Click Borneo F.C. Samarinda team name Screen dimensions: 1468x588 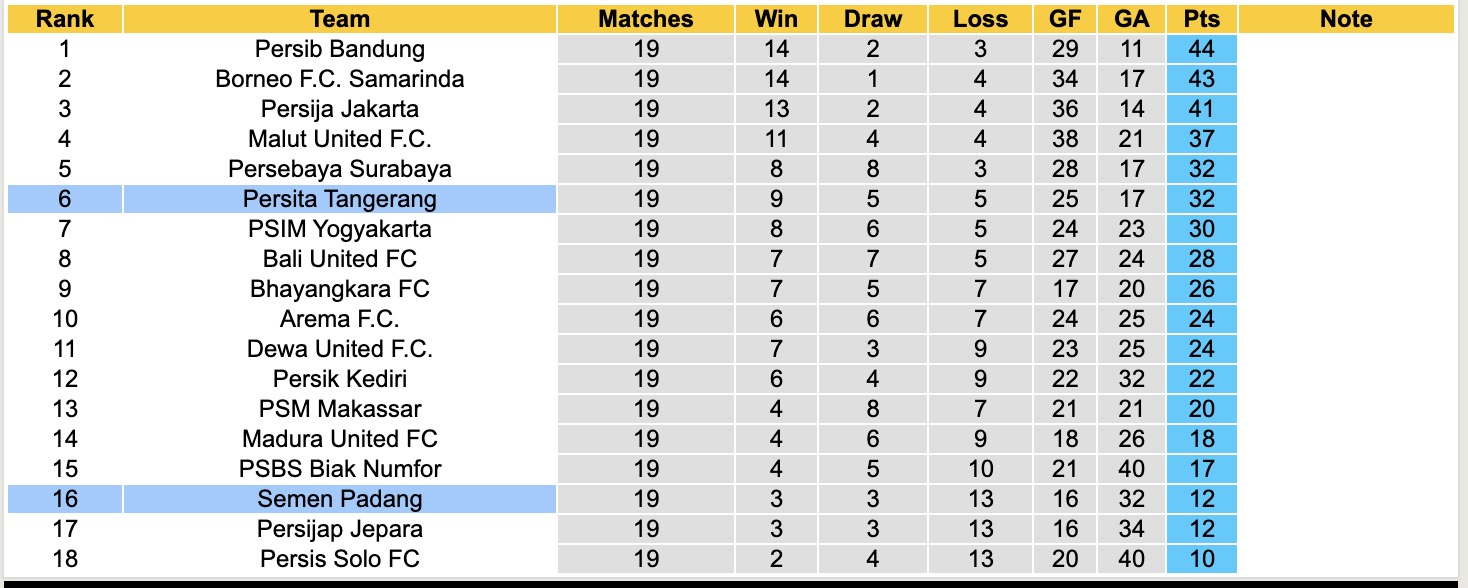coord(340,79)
